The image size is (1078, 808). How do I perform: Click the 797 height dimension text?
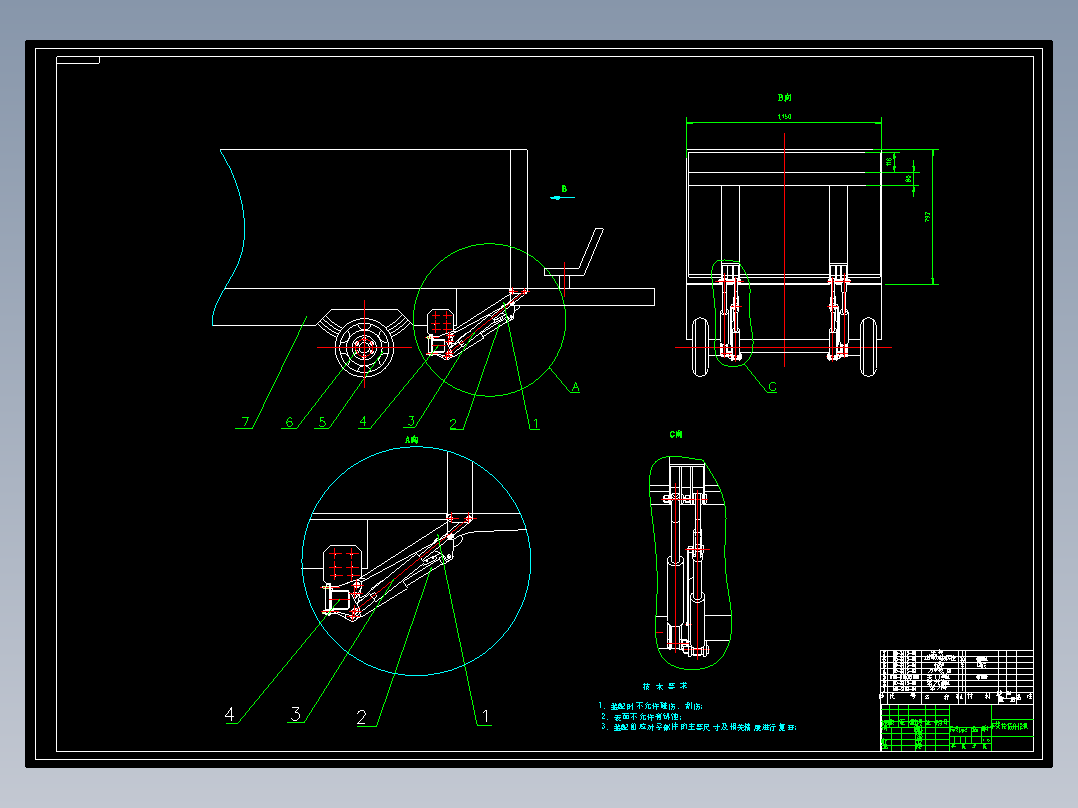click(x=927, y=217)
